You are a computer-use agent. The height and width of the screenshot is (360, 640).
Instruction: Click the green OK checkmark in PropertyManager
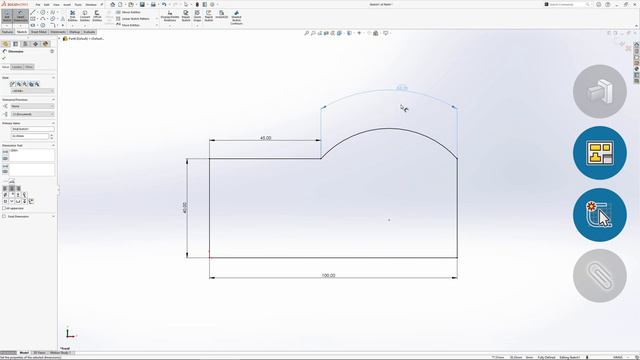(x=4, y=58)
